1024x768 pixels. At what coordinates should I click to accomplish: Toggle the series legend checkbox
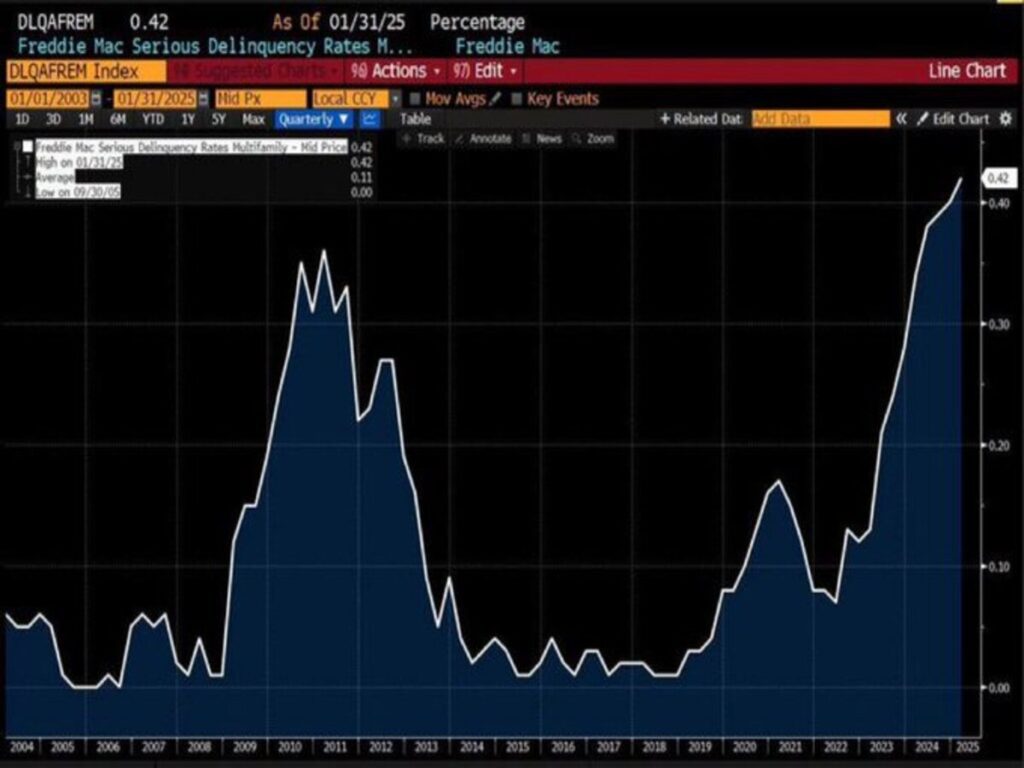(28, 146)
